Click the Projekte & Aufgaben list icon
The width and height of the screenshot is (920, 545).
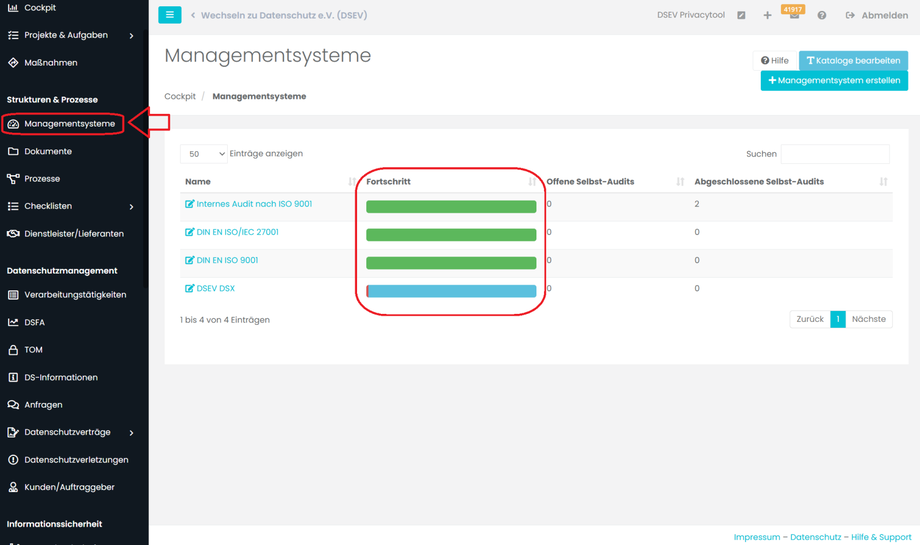tap(13, 35)
